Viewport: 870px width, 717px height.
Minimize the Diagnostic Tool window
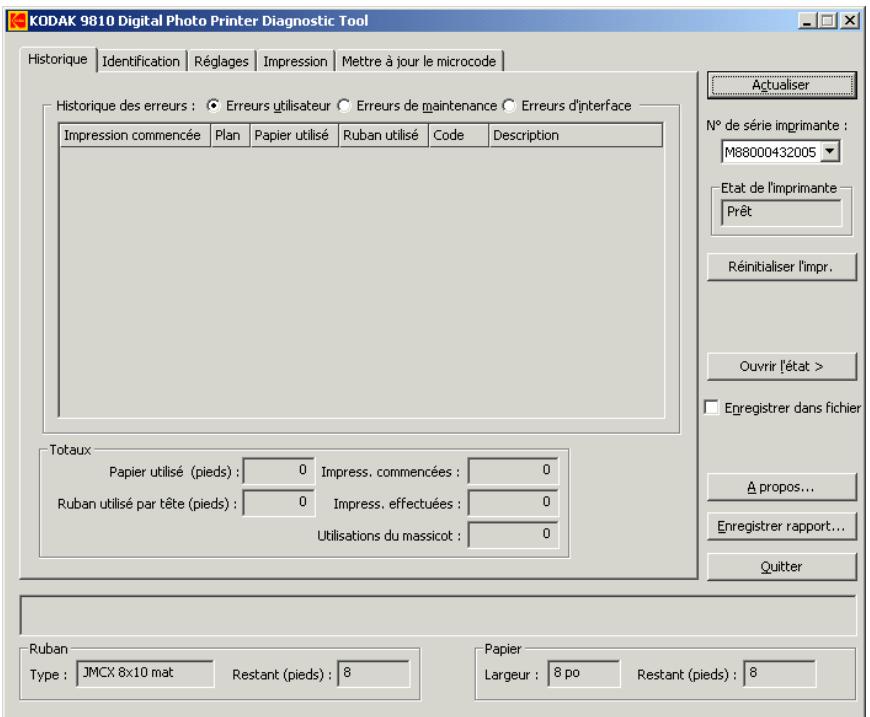[x=807, y=21]
